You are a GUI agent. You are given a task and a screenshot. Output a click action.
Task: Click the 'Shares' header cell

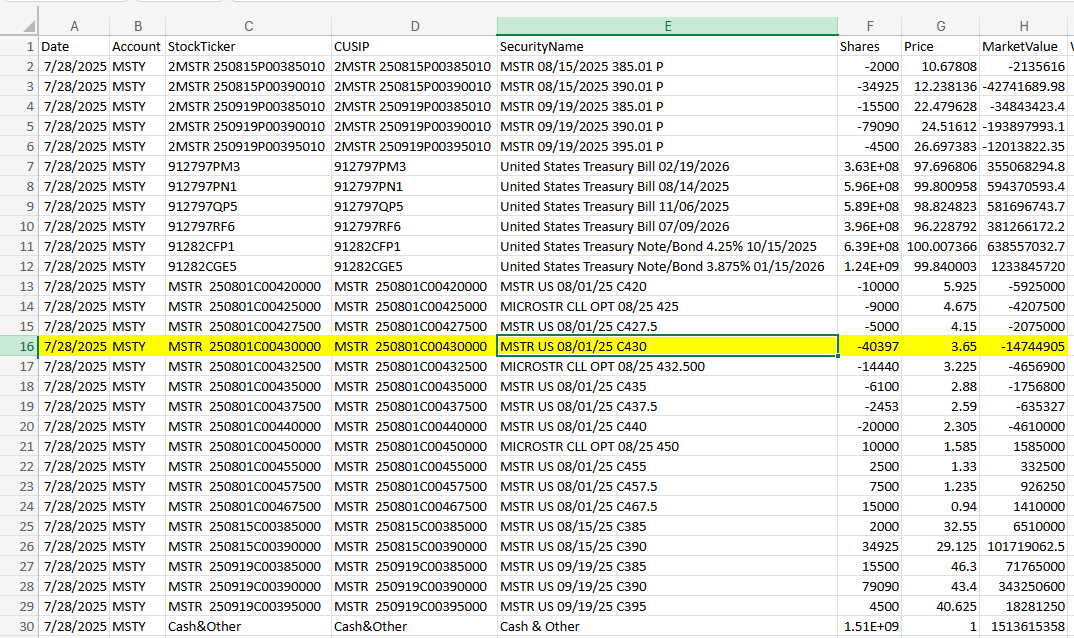click(x=869, y=46)
